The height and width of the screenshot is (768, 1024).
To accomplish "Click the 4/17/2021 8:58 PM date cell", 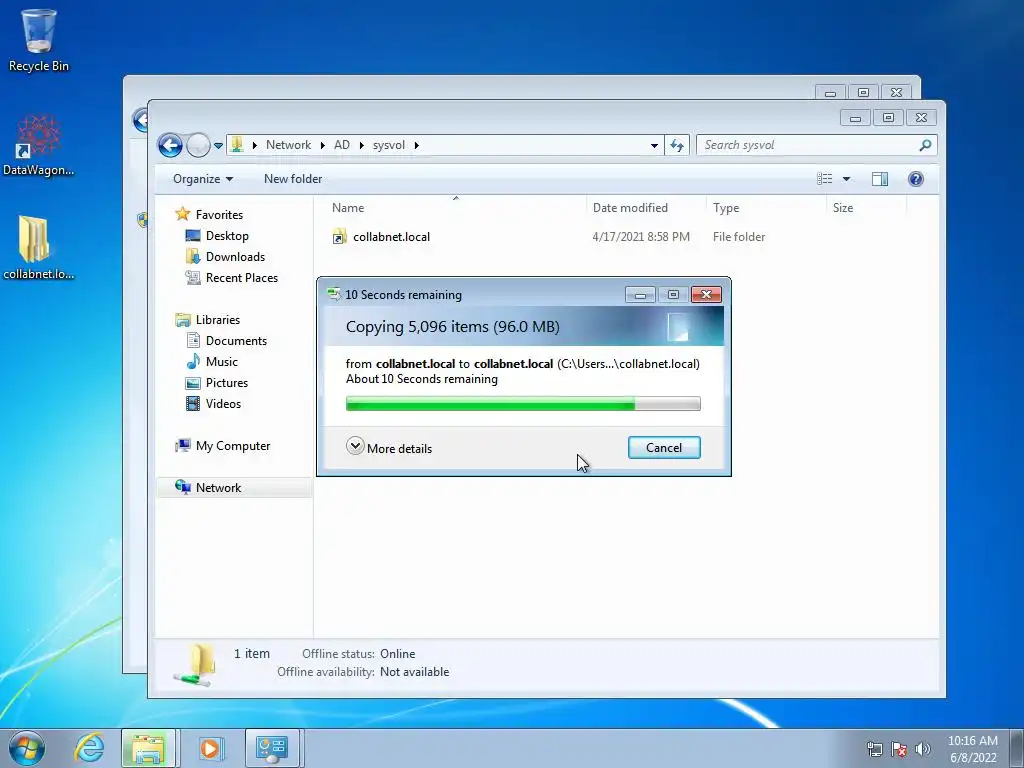I will click(641, 237).
